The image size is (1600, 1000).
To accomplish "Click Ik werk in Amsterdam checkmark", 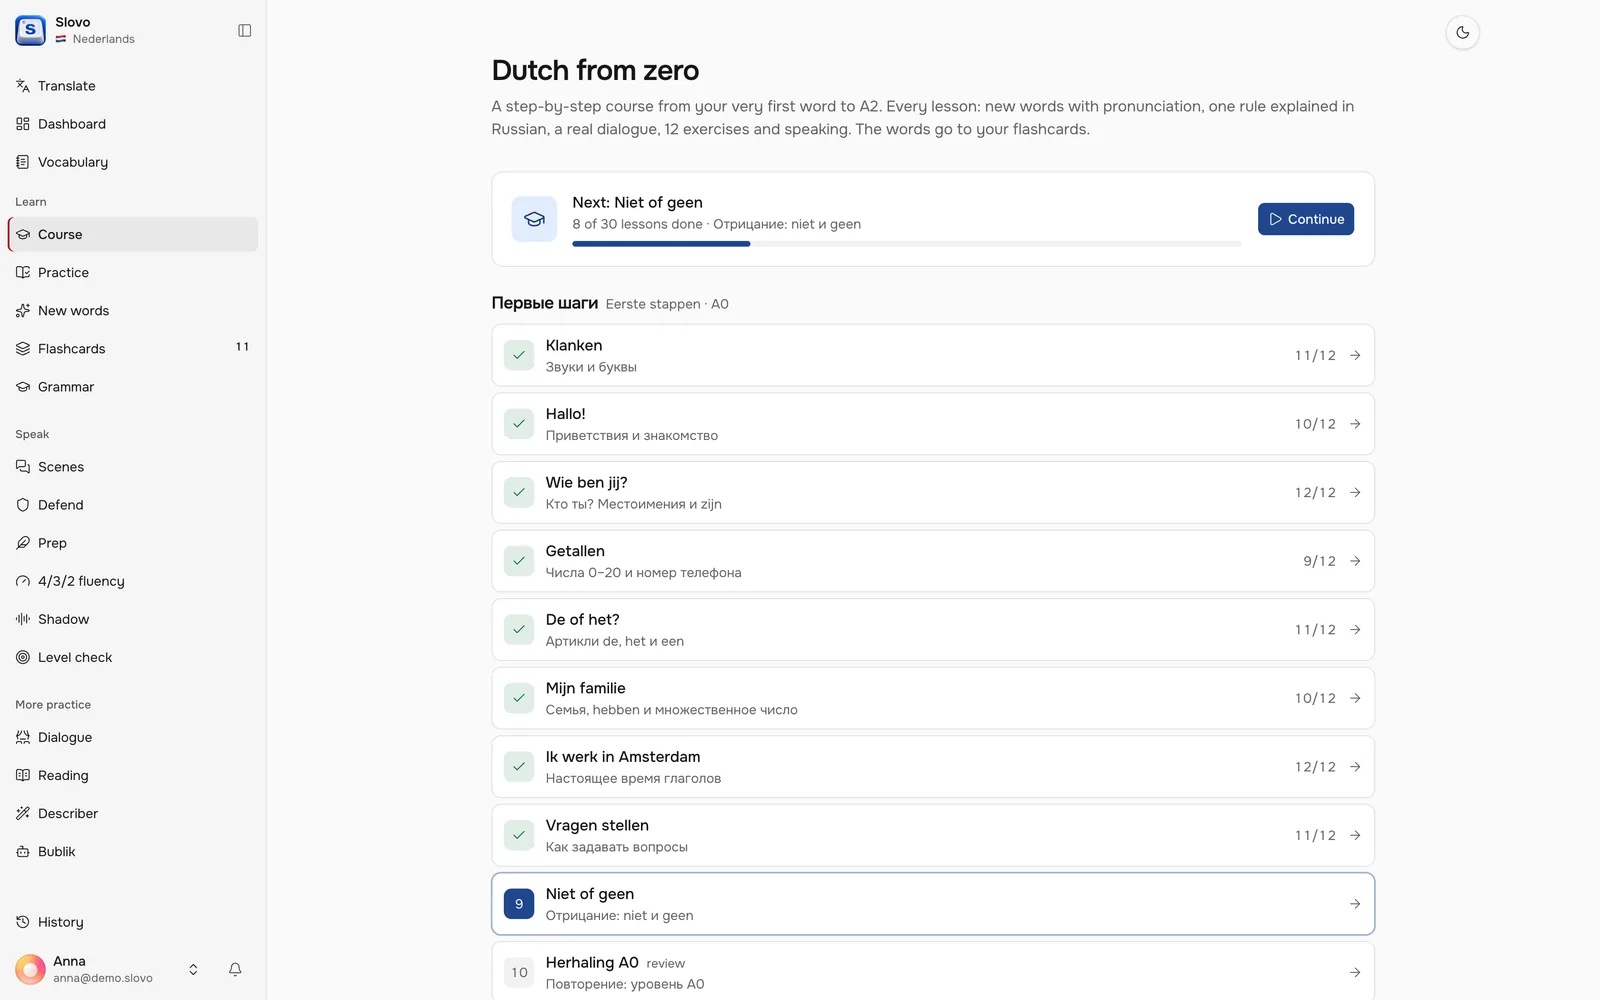I will tap(519, 767).
